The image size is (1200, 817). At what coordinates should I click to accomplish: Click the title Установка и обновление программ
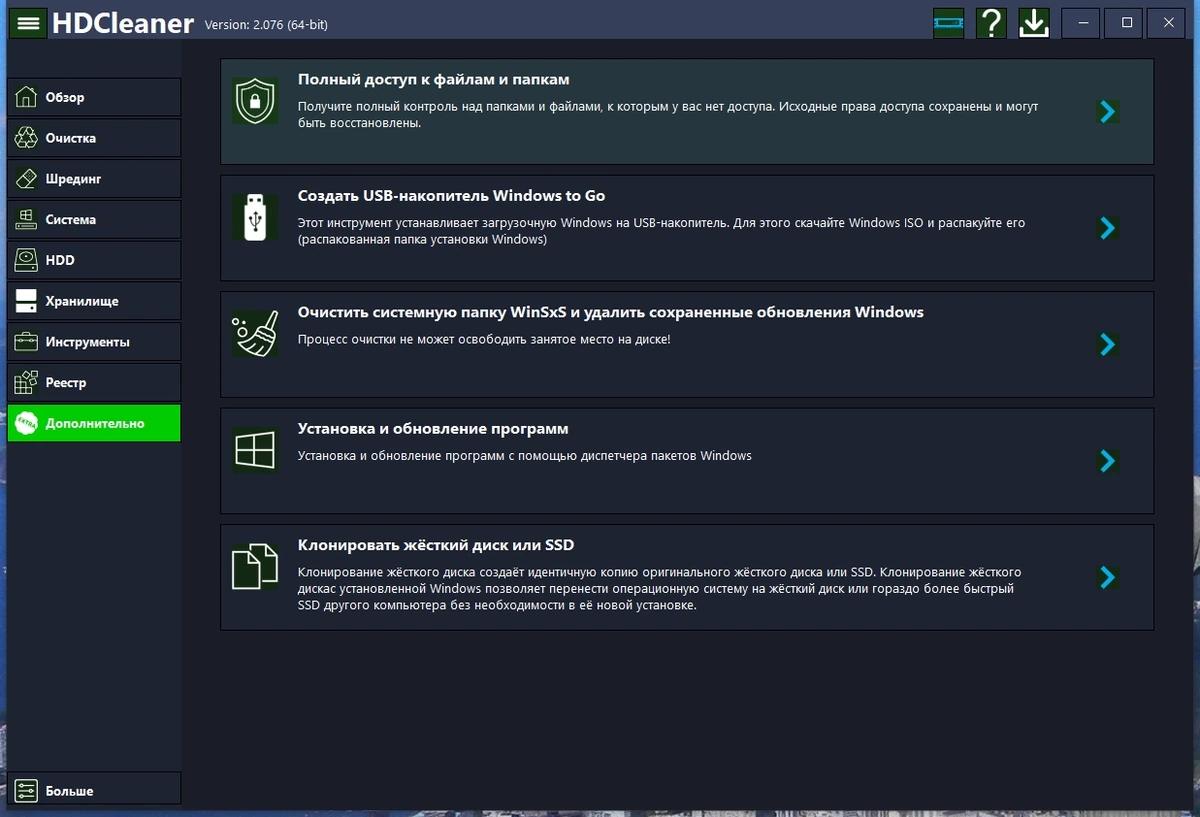(433, 429)
